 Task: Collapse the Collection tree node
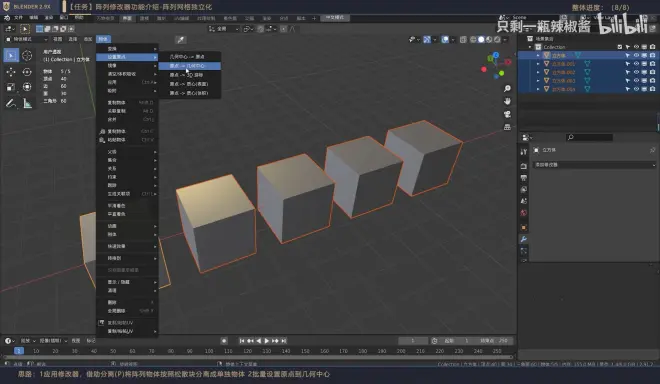(530, 47)
